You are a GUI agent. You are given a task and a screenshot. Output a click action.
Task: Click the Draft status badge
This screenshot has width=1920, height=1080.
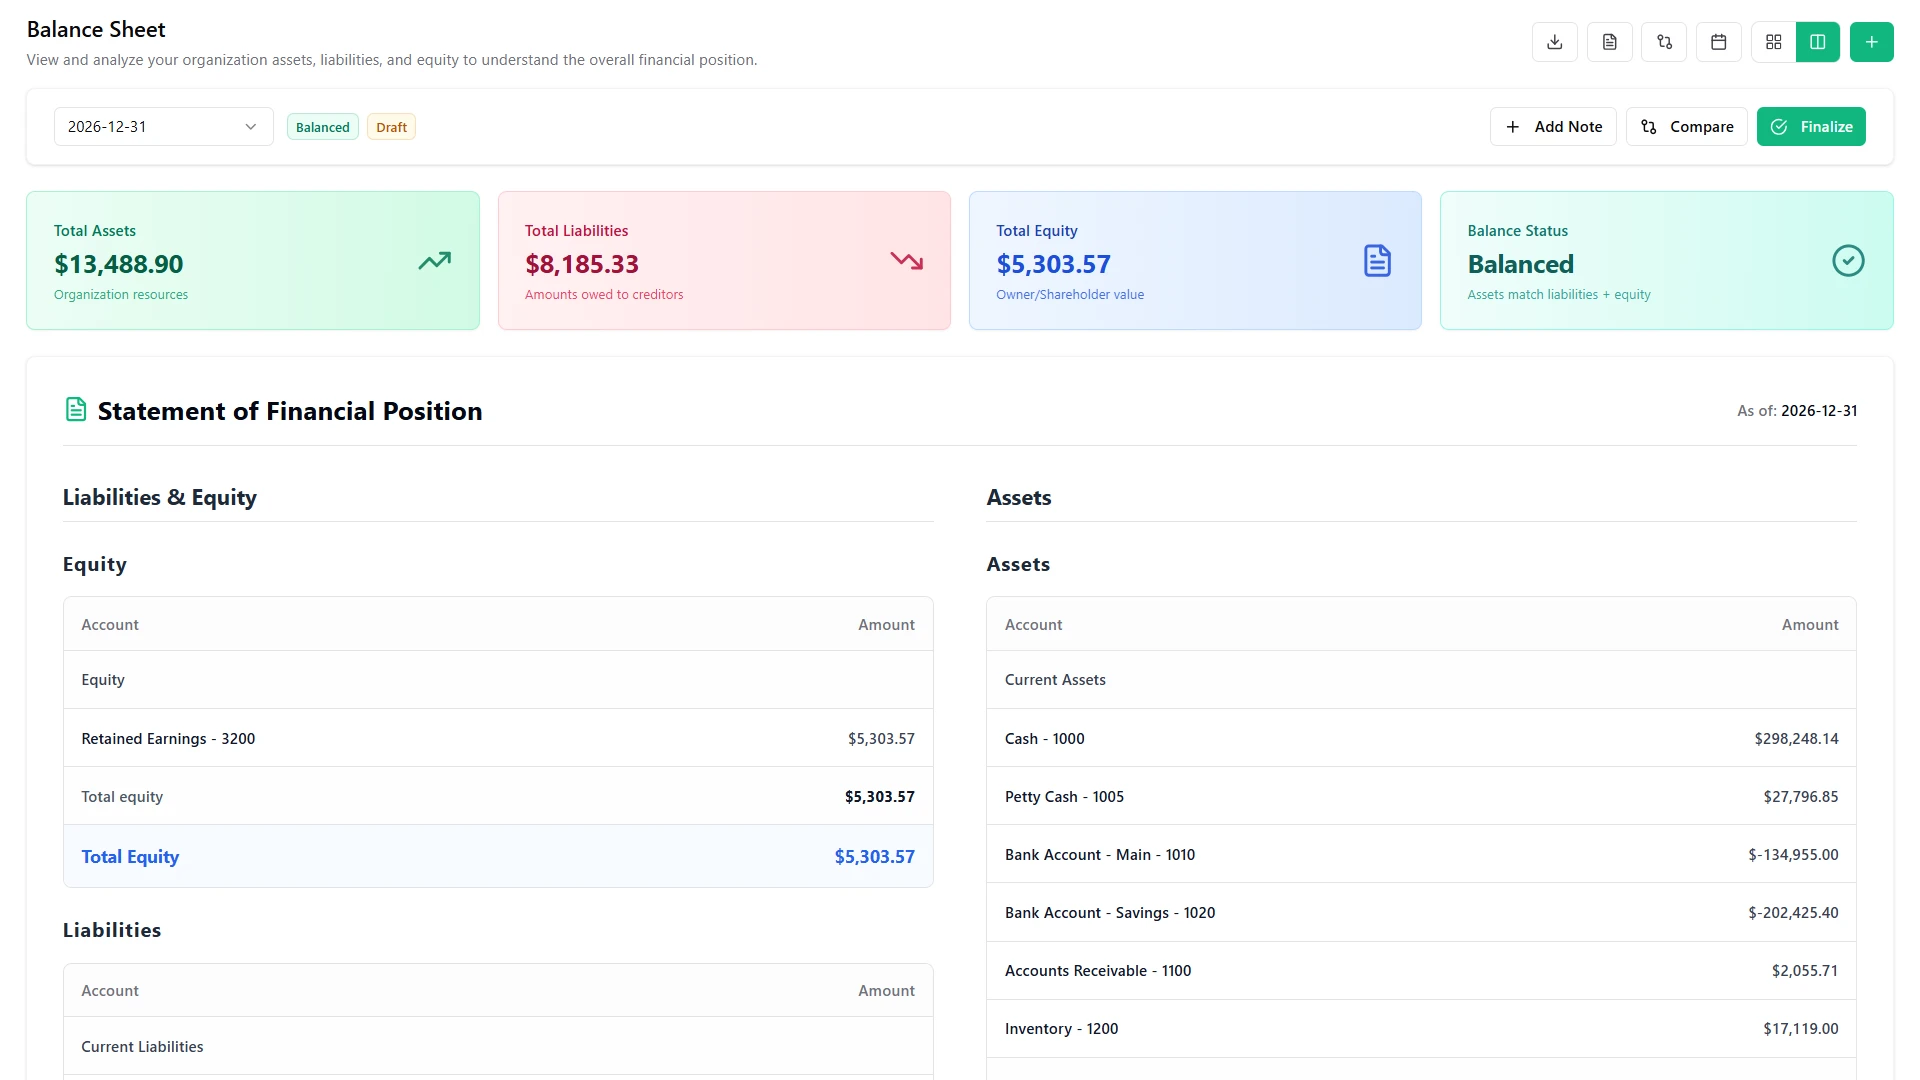point(391,127)
